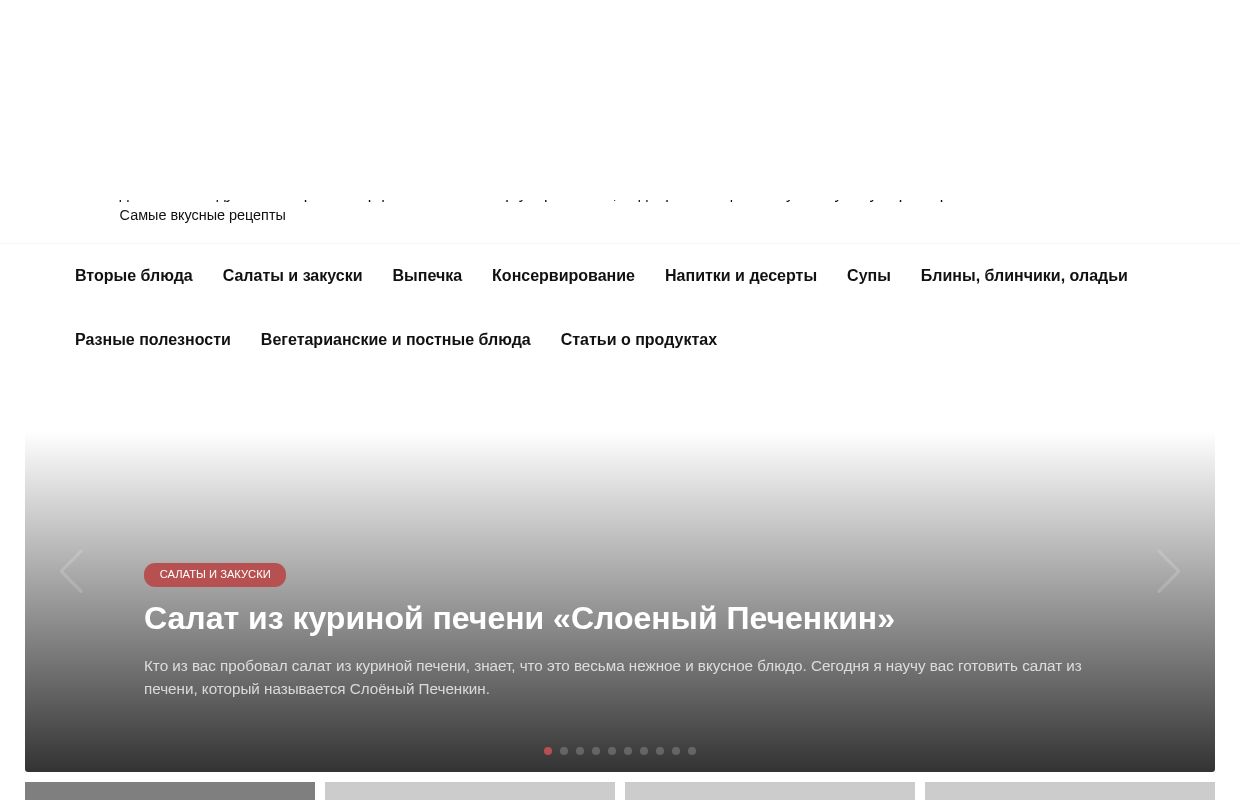This screenshot has width=1240, height=800.
Task: Click the Самые вкусные рецепты tagline
Action: 202,215
